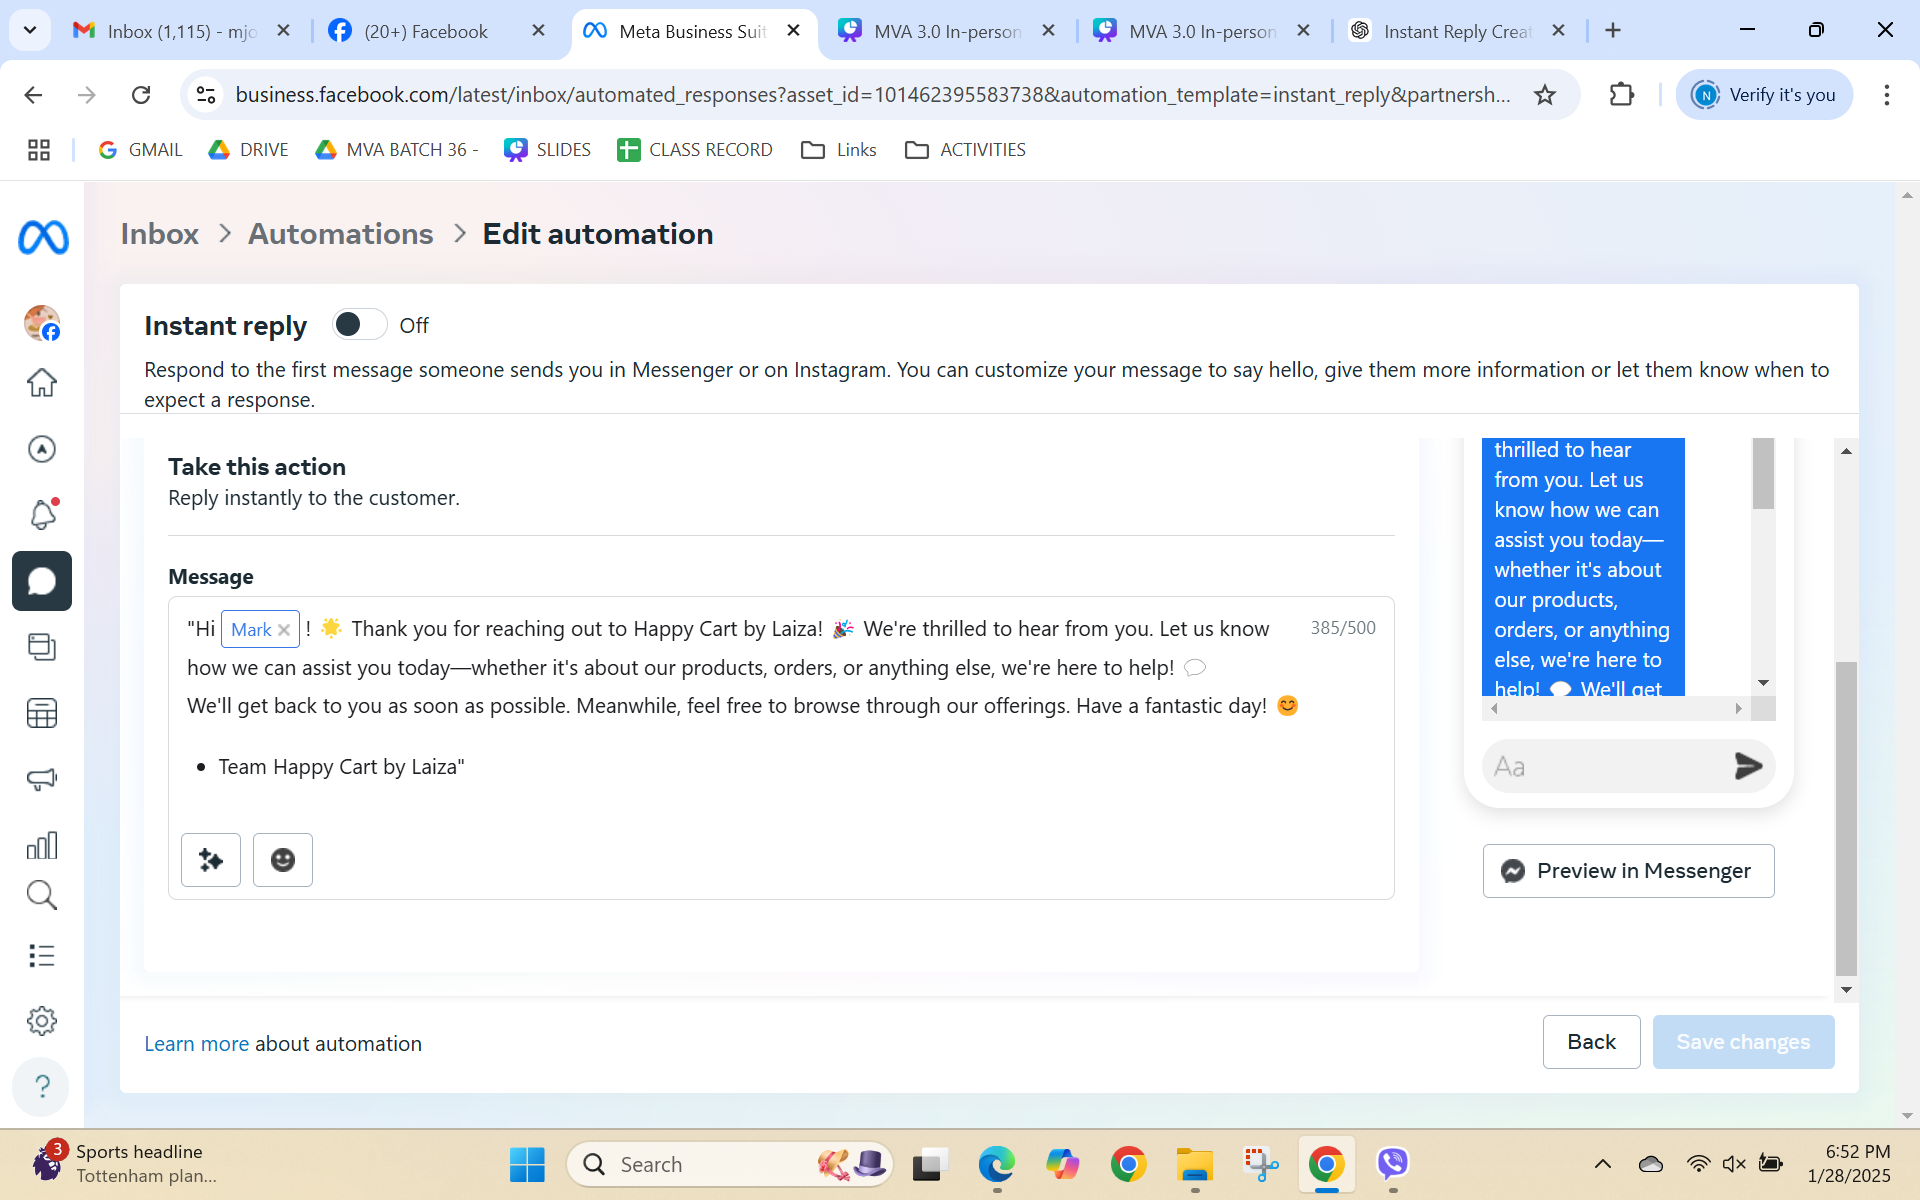Open the tab search dropdown arrow
The height and width of the screenshot is (1200, 1920).
coord(30,30)
